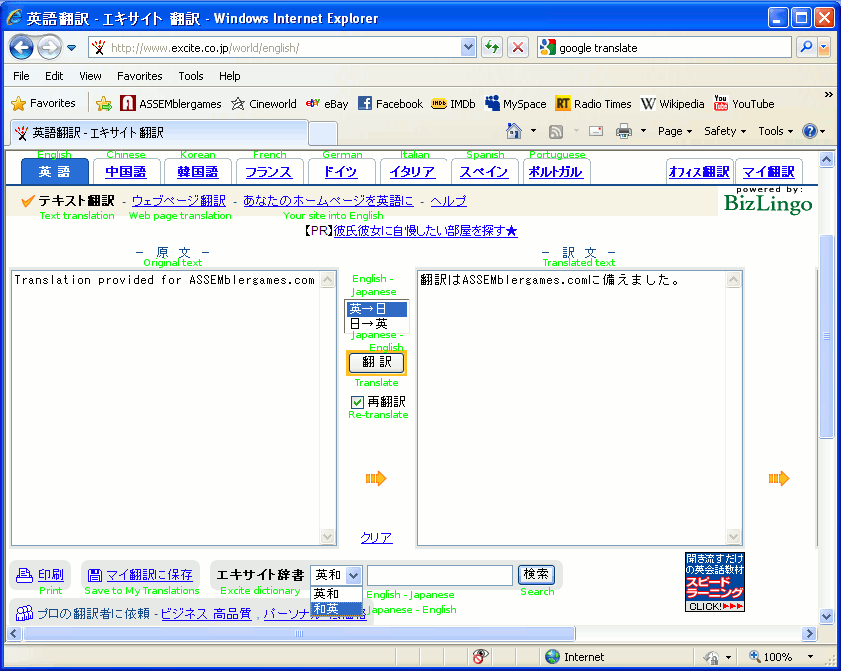Click the Home page icon

[x=514, y=131]
